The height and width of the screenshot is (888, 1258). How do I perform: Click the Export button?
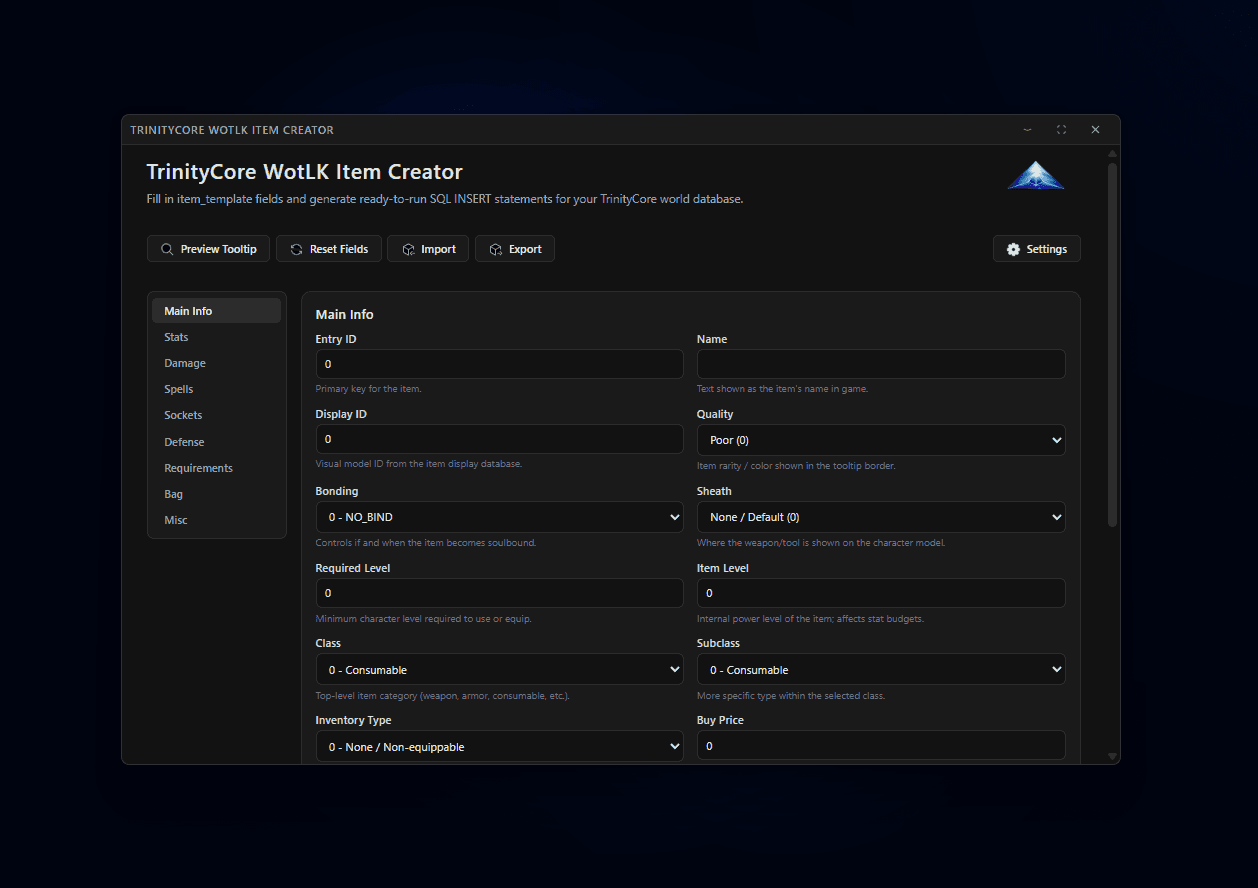coord(515,249)
